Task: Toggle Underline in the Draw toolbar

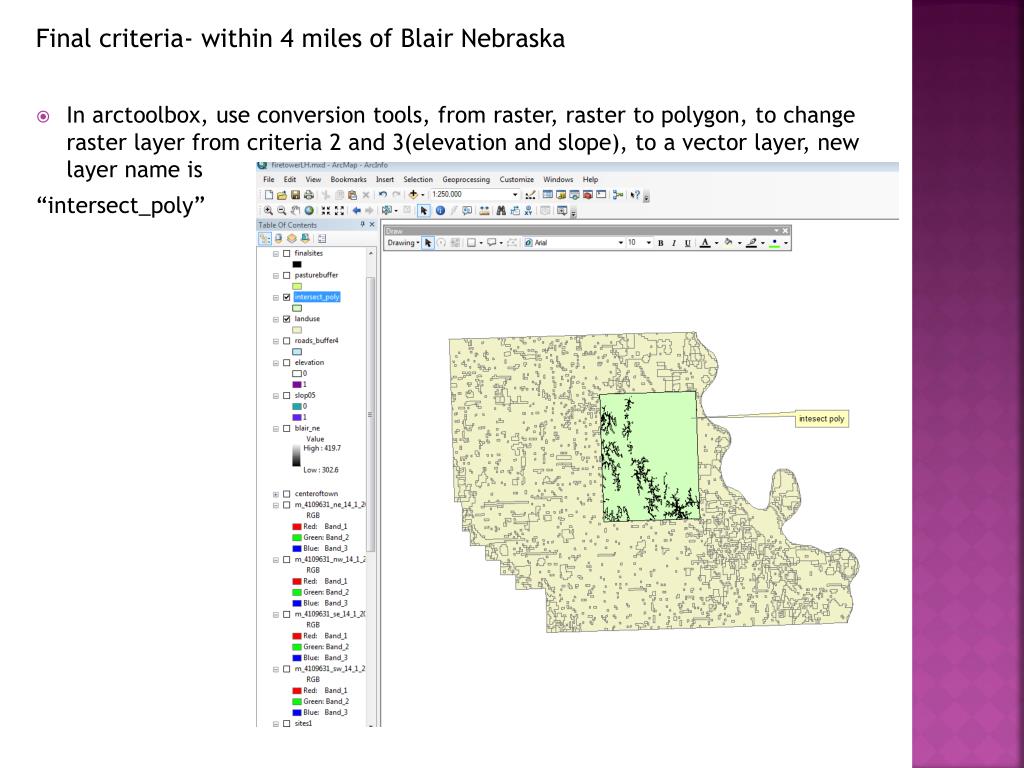Action: click(x=687, y=243)
